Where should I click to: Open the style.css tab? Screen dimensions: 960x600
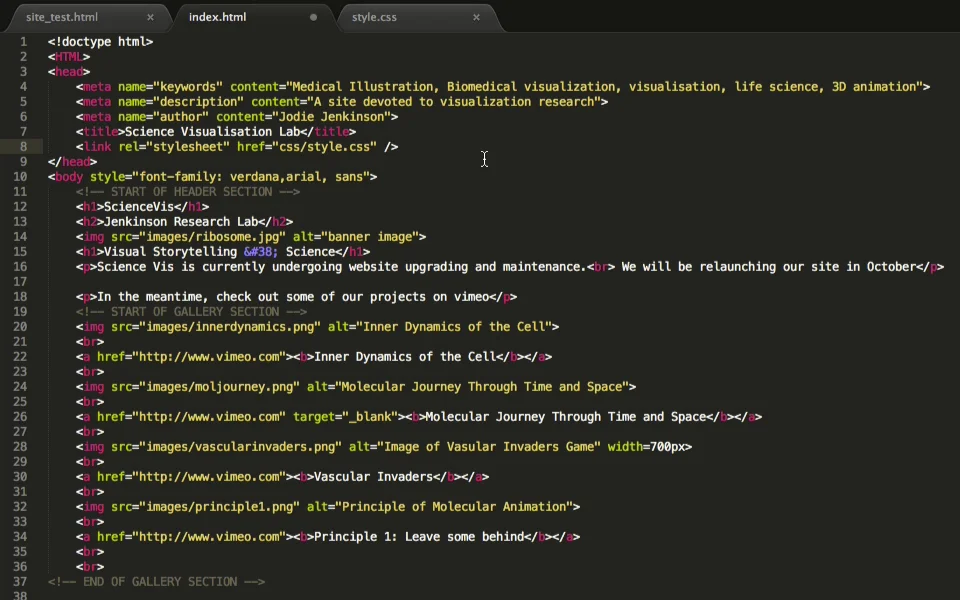[374, 17]
